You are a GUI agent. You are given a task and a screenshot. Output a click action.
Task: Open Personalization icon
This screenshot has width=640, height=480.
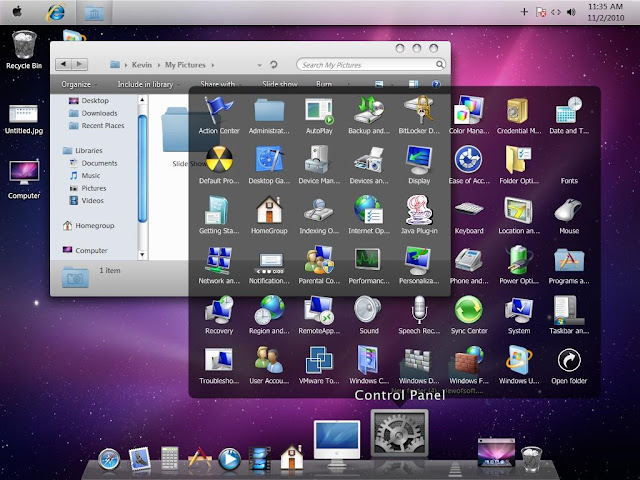point(419,260)
